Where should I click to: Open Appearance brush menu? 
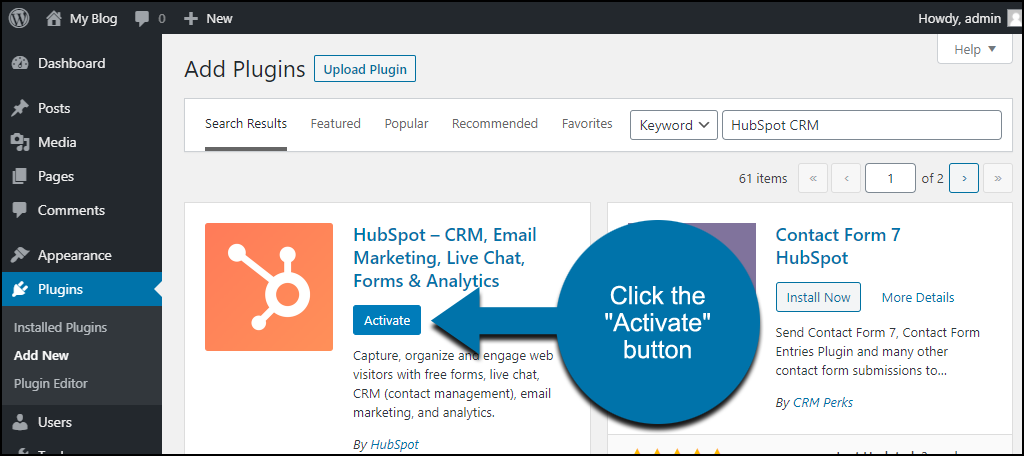click(x=20, y=255)
